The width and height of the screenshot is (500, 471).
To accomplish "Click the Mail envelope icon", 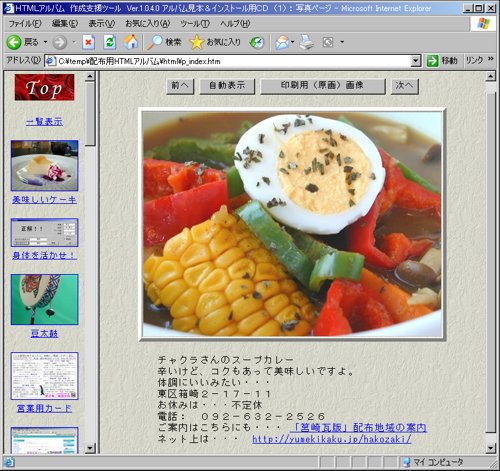I will (x=282, y=42).
